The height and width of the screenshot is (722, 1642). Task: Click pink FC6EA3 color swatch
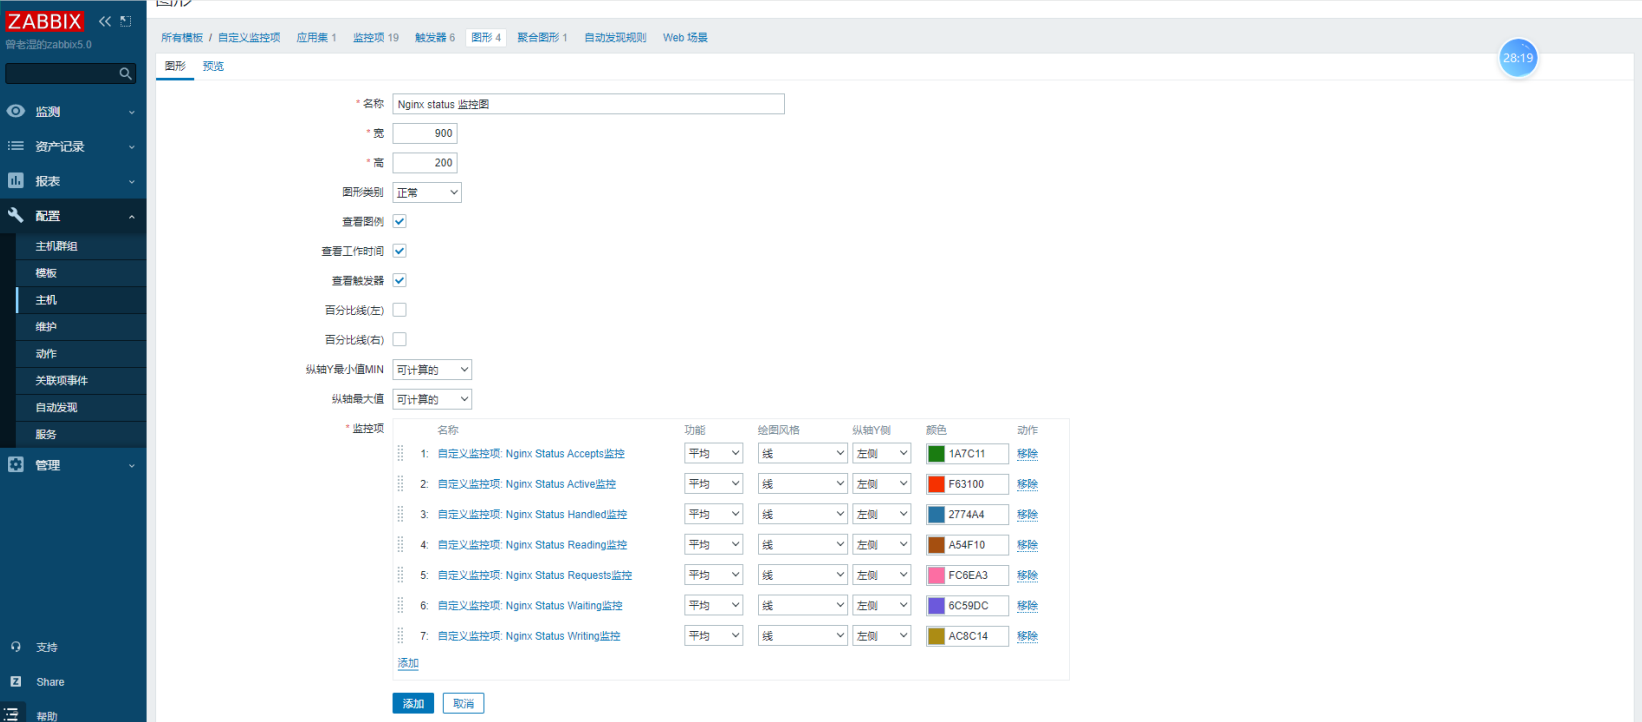click(936, 575)
